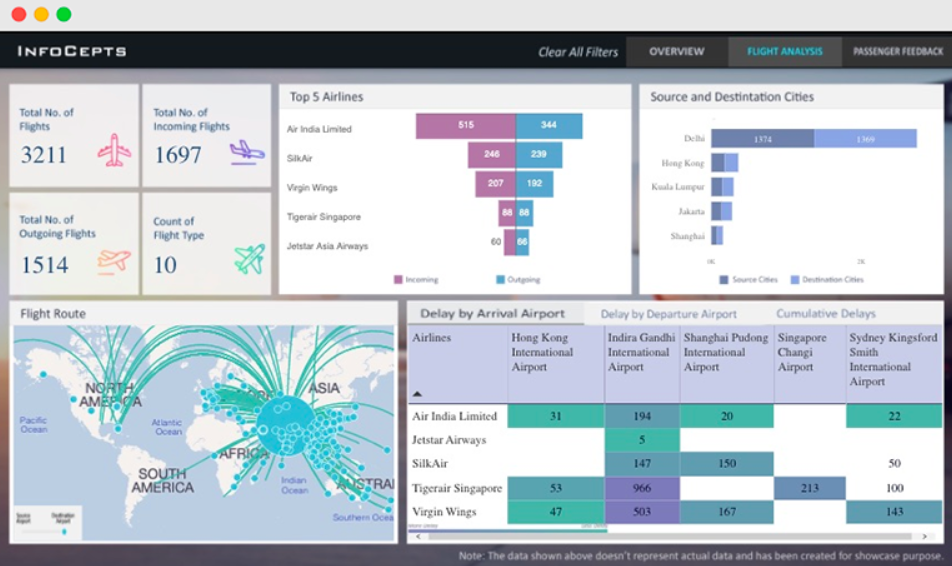This screenshot has width=952, height=566.
Task: Click the macOS green fullscreen button
Action: click(64, 14)
